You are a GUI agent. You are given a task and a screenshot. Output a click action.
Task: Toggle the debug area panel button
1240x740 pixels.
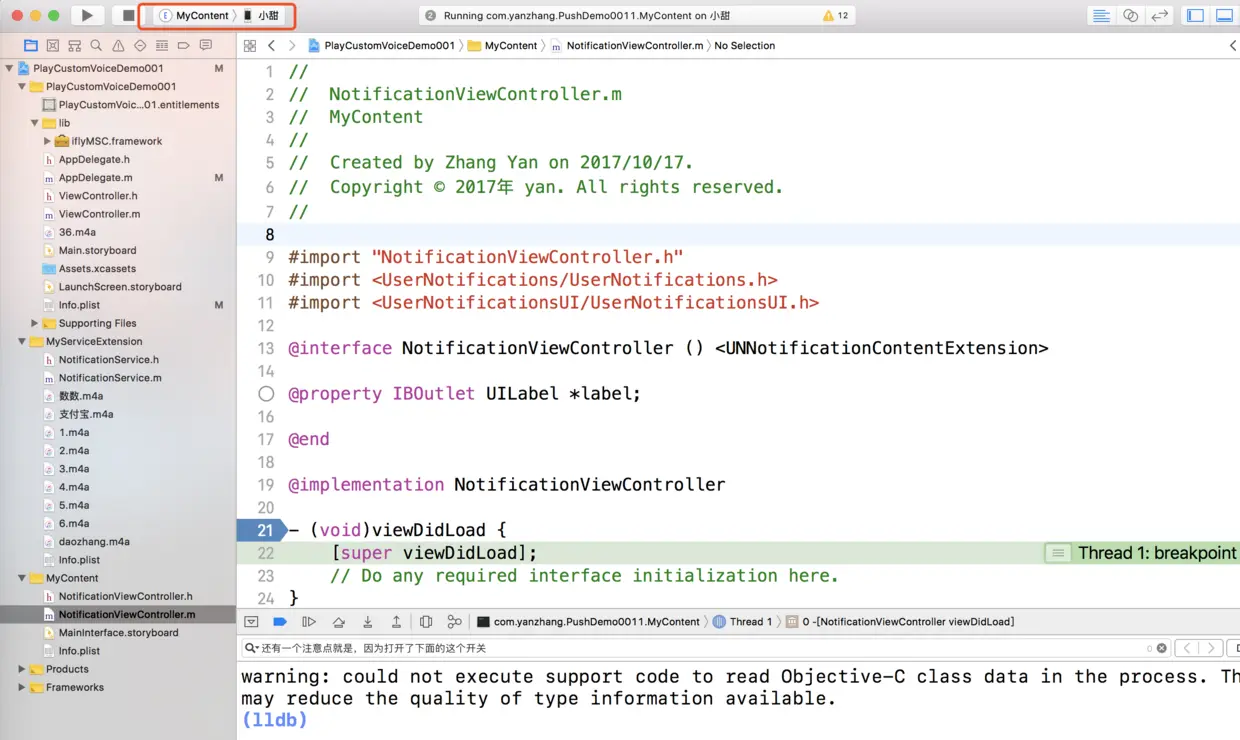point(1224,15)
